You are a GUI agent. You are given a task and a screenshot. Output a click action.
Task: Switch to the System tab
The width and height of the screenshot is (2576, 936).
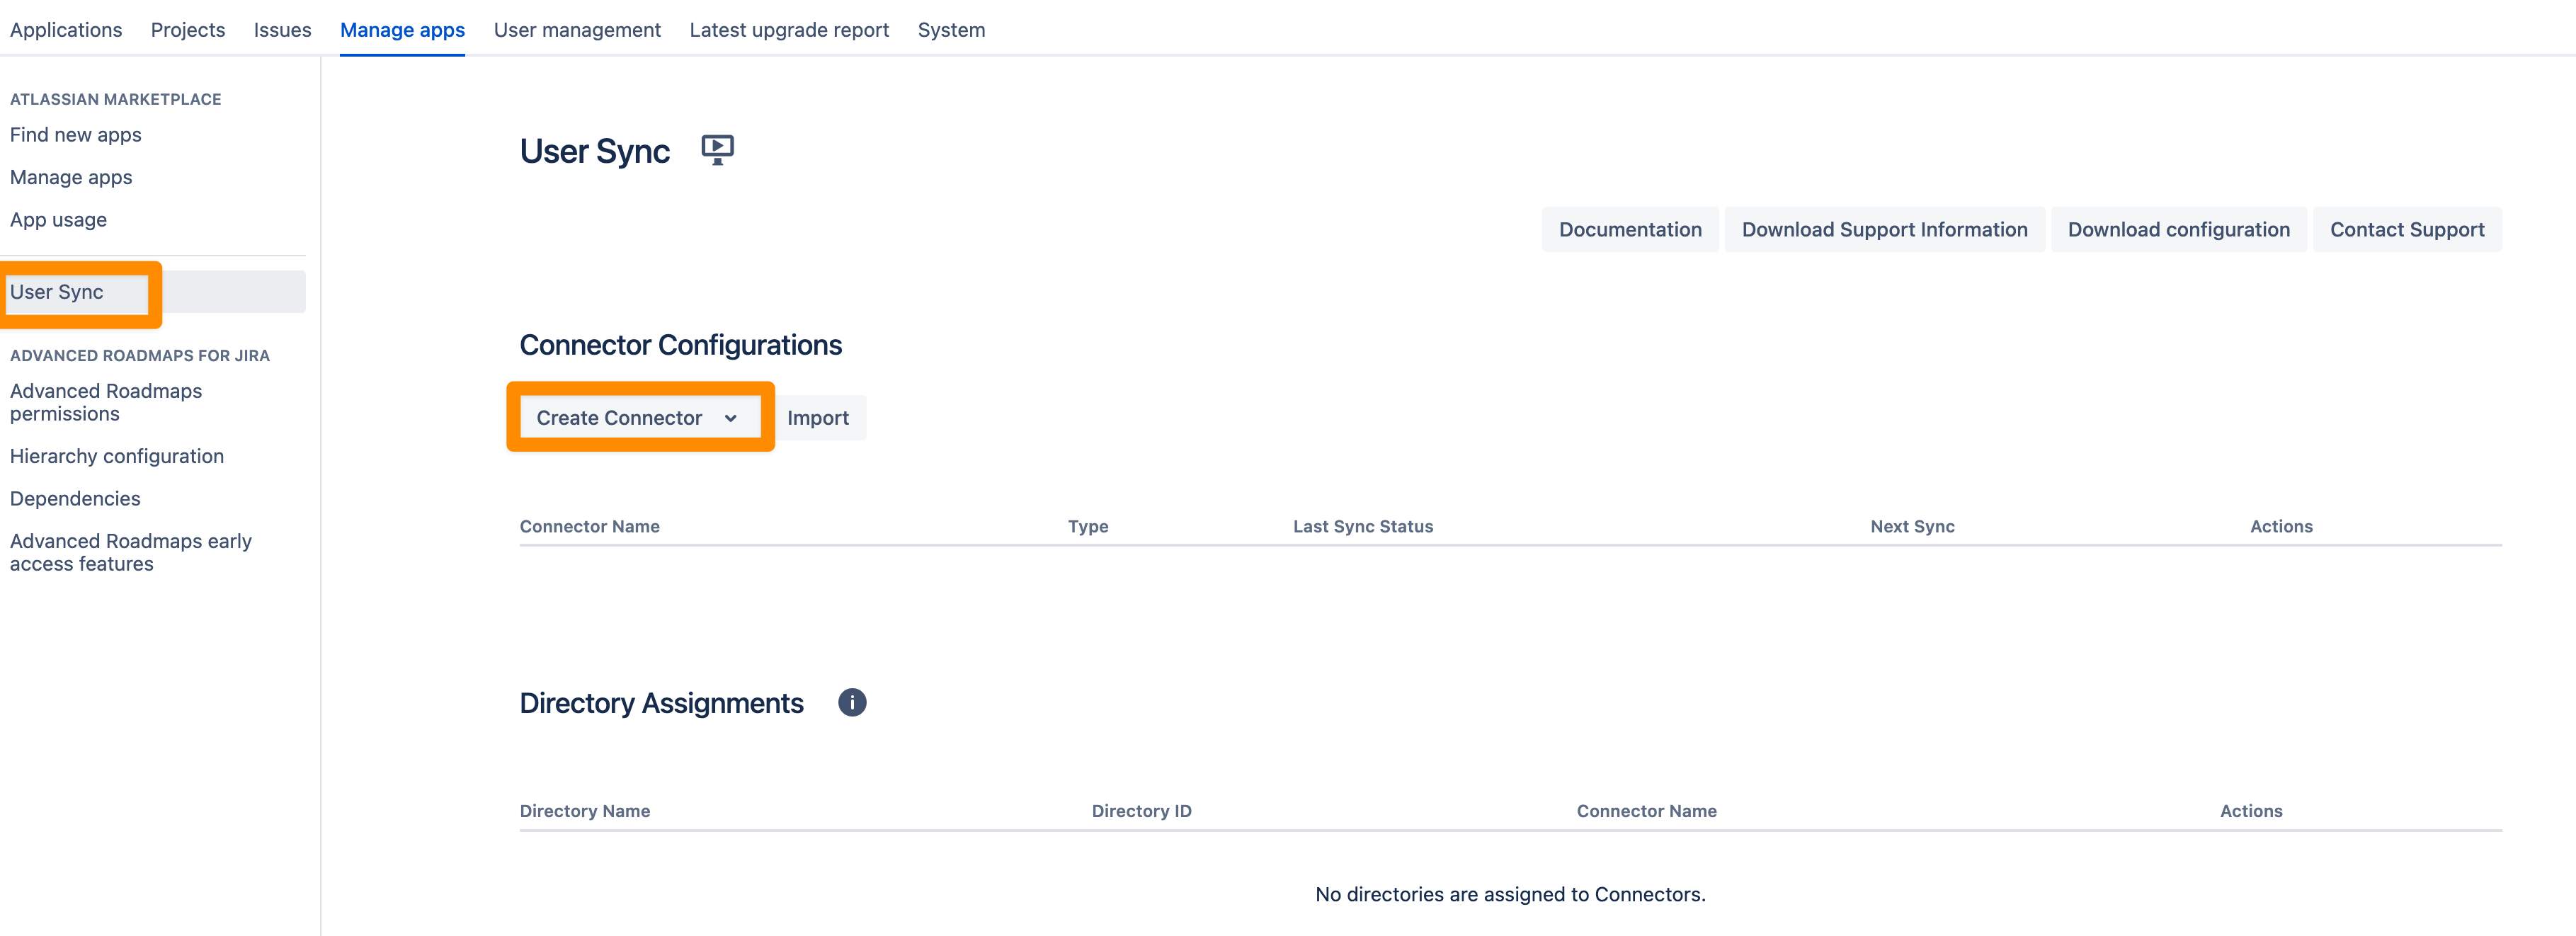click(x=951, y=30)
